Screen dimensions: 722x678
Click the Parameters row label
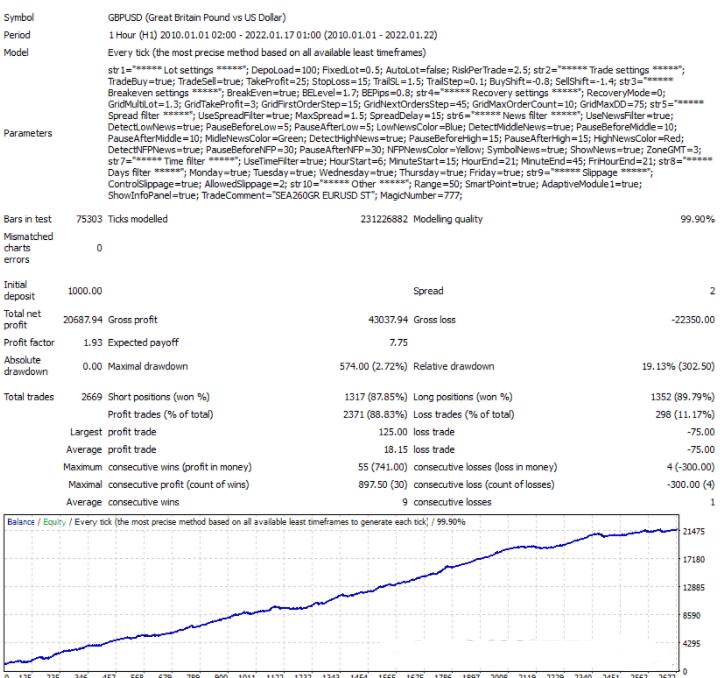coord(29,132)
